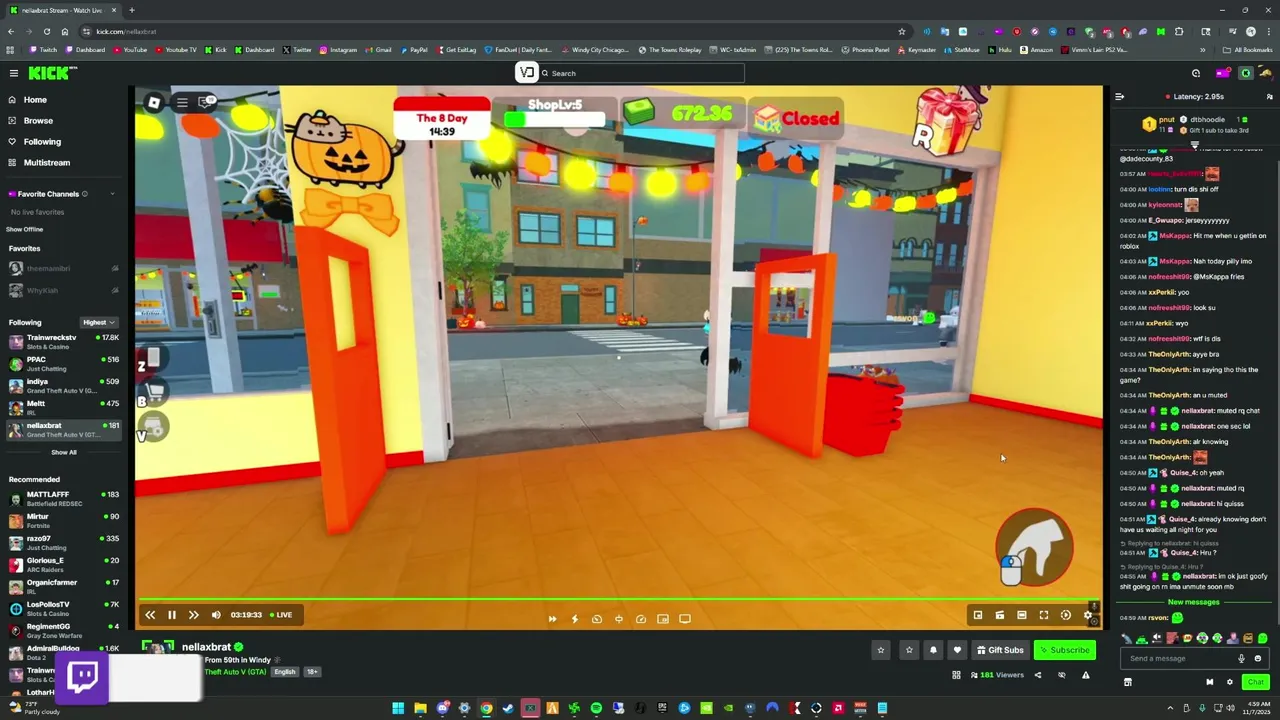This screenshot has height=720, width=1280.
Task: Click the chat microphone icon
Action: (1241, 659)
